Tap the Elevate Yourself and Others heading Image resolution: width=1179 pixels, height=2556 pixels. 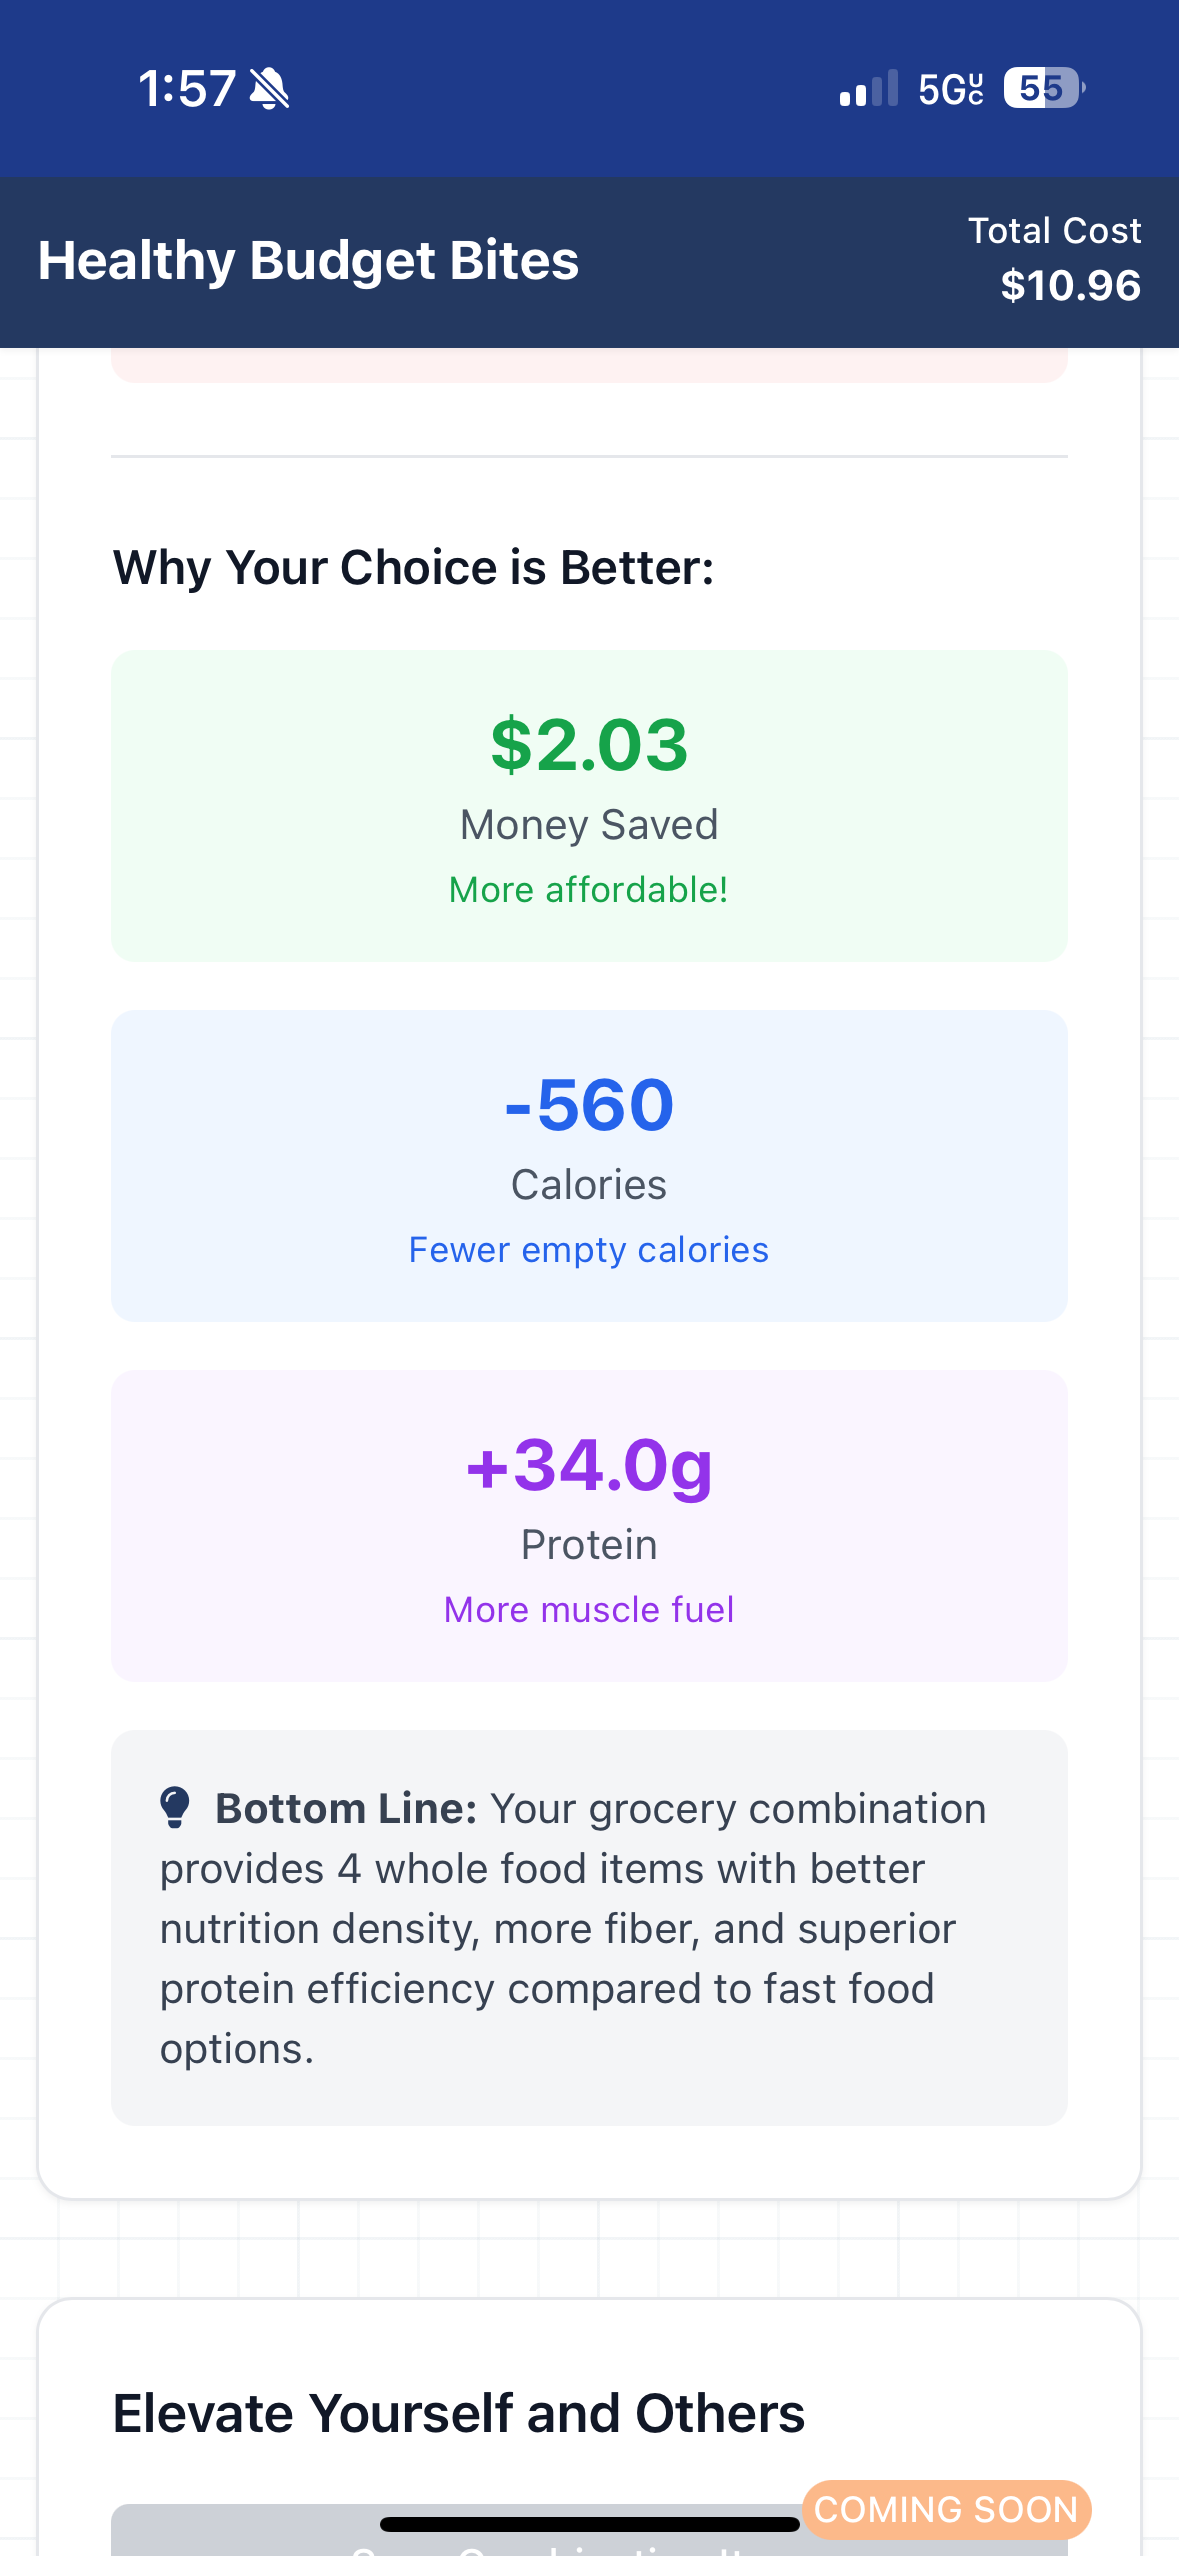(x=459, y=2413)
